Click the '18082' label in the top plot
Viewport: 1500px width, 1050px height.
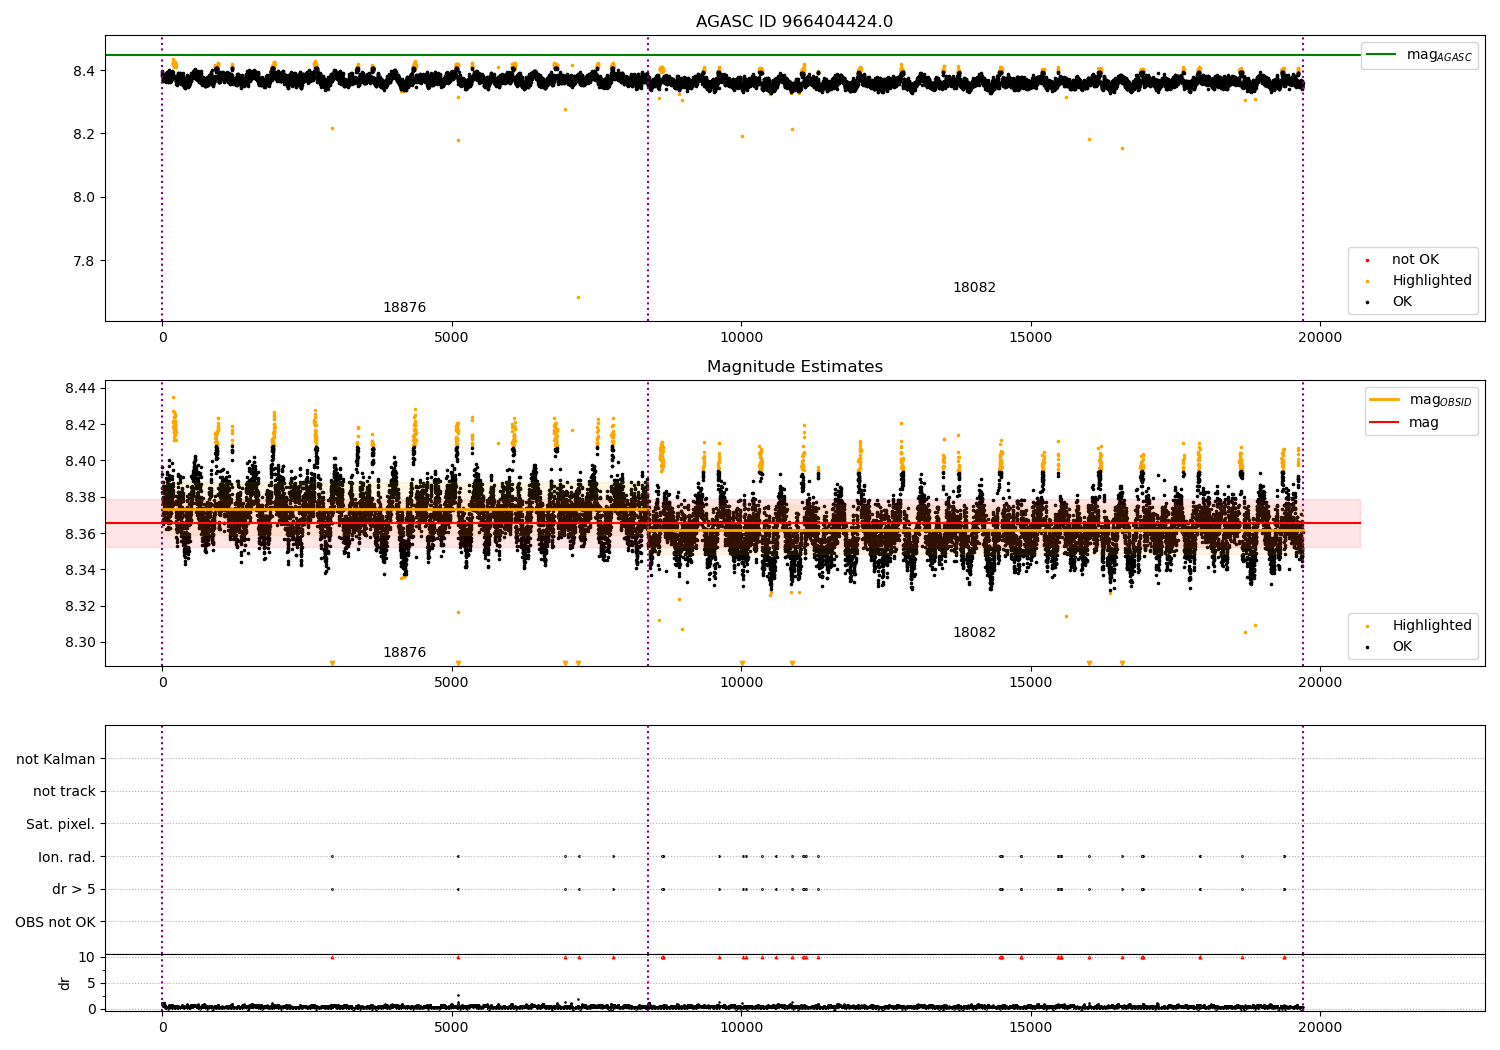click(x=974, y=288)
